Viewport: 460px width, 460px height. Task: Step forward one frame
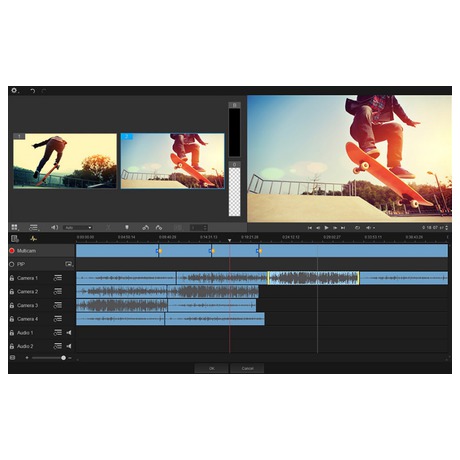pyautogui.click(x=335, y=228)
